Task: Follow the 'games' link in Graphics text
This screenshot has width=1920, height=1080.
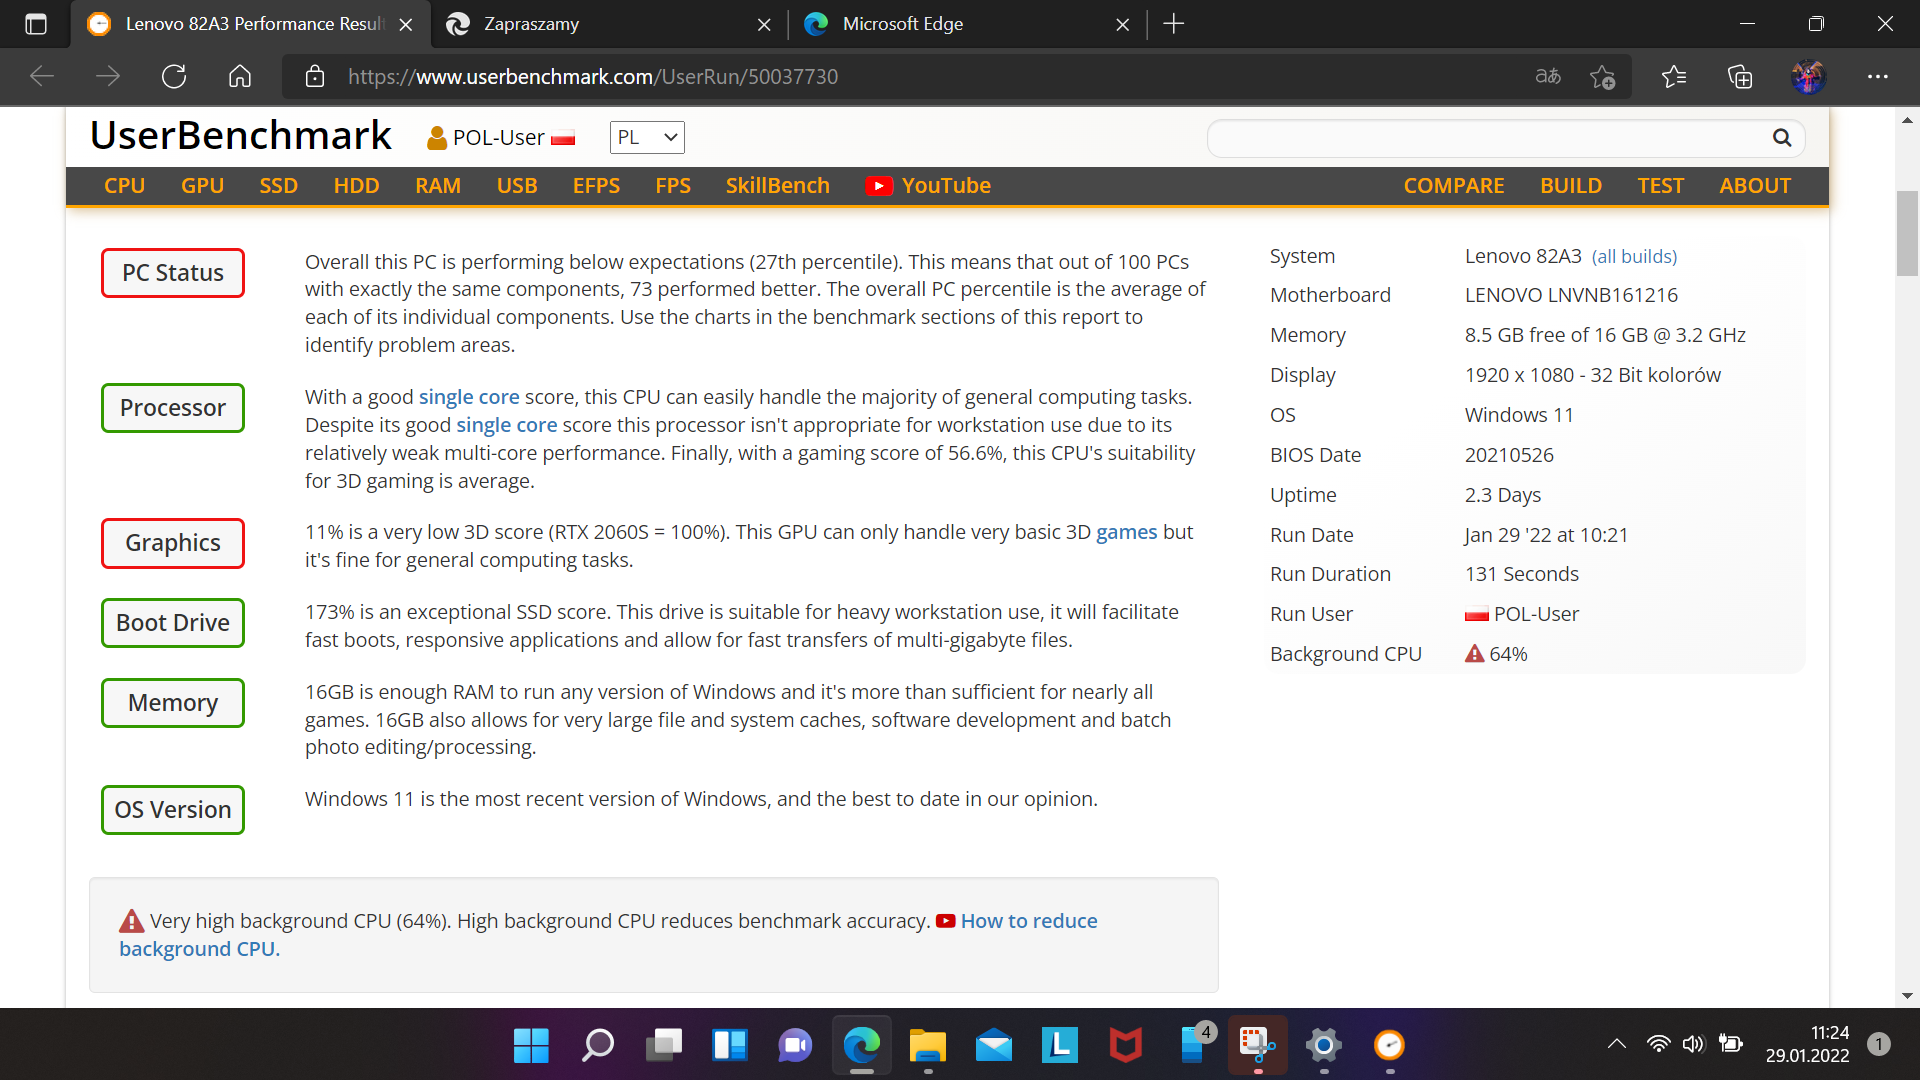Action: pyautogui.click(x=1126, y=532)
